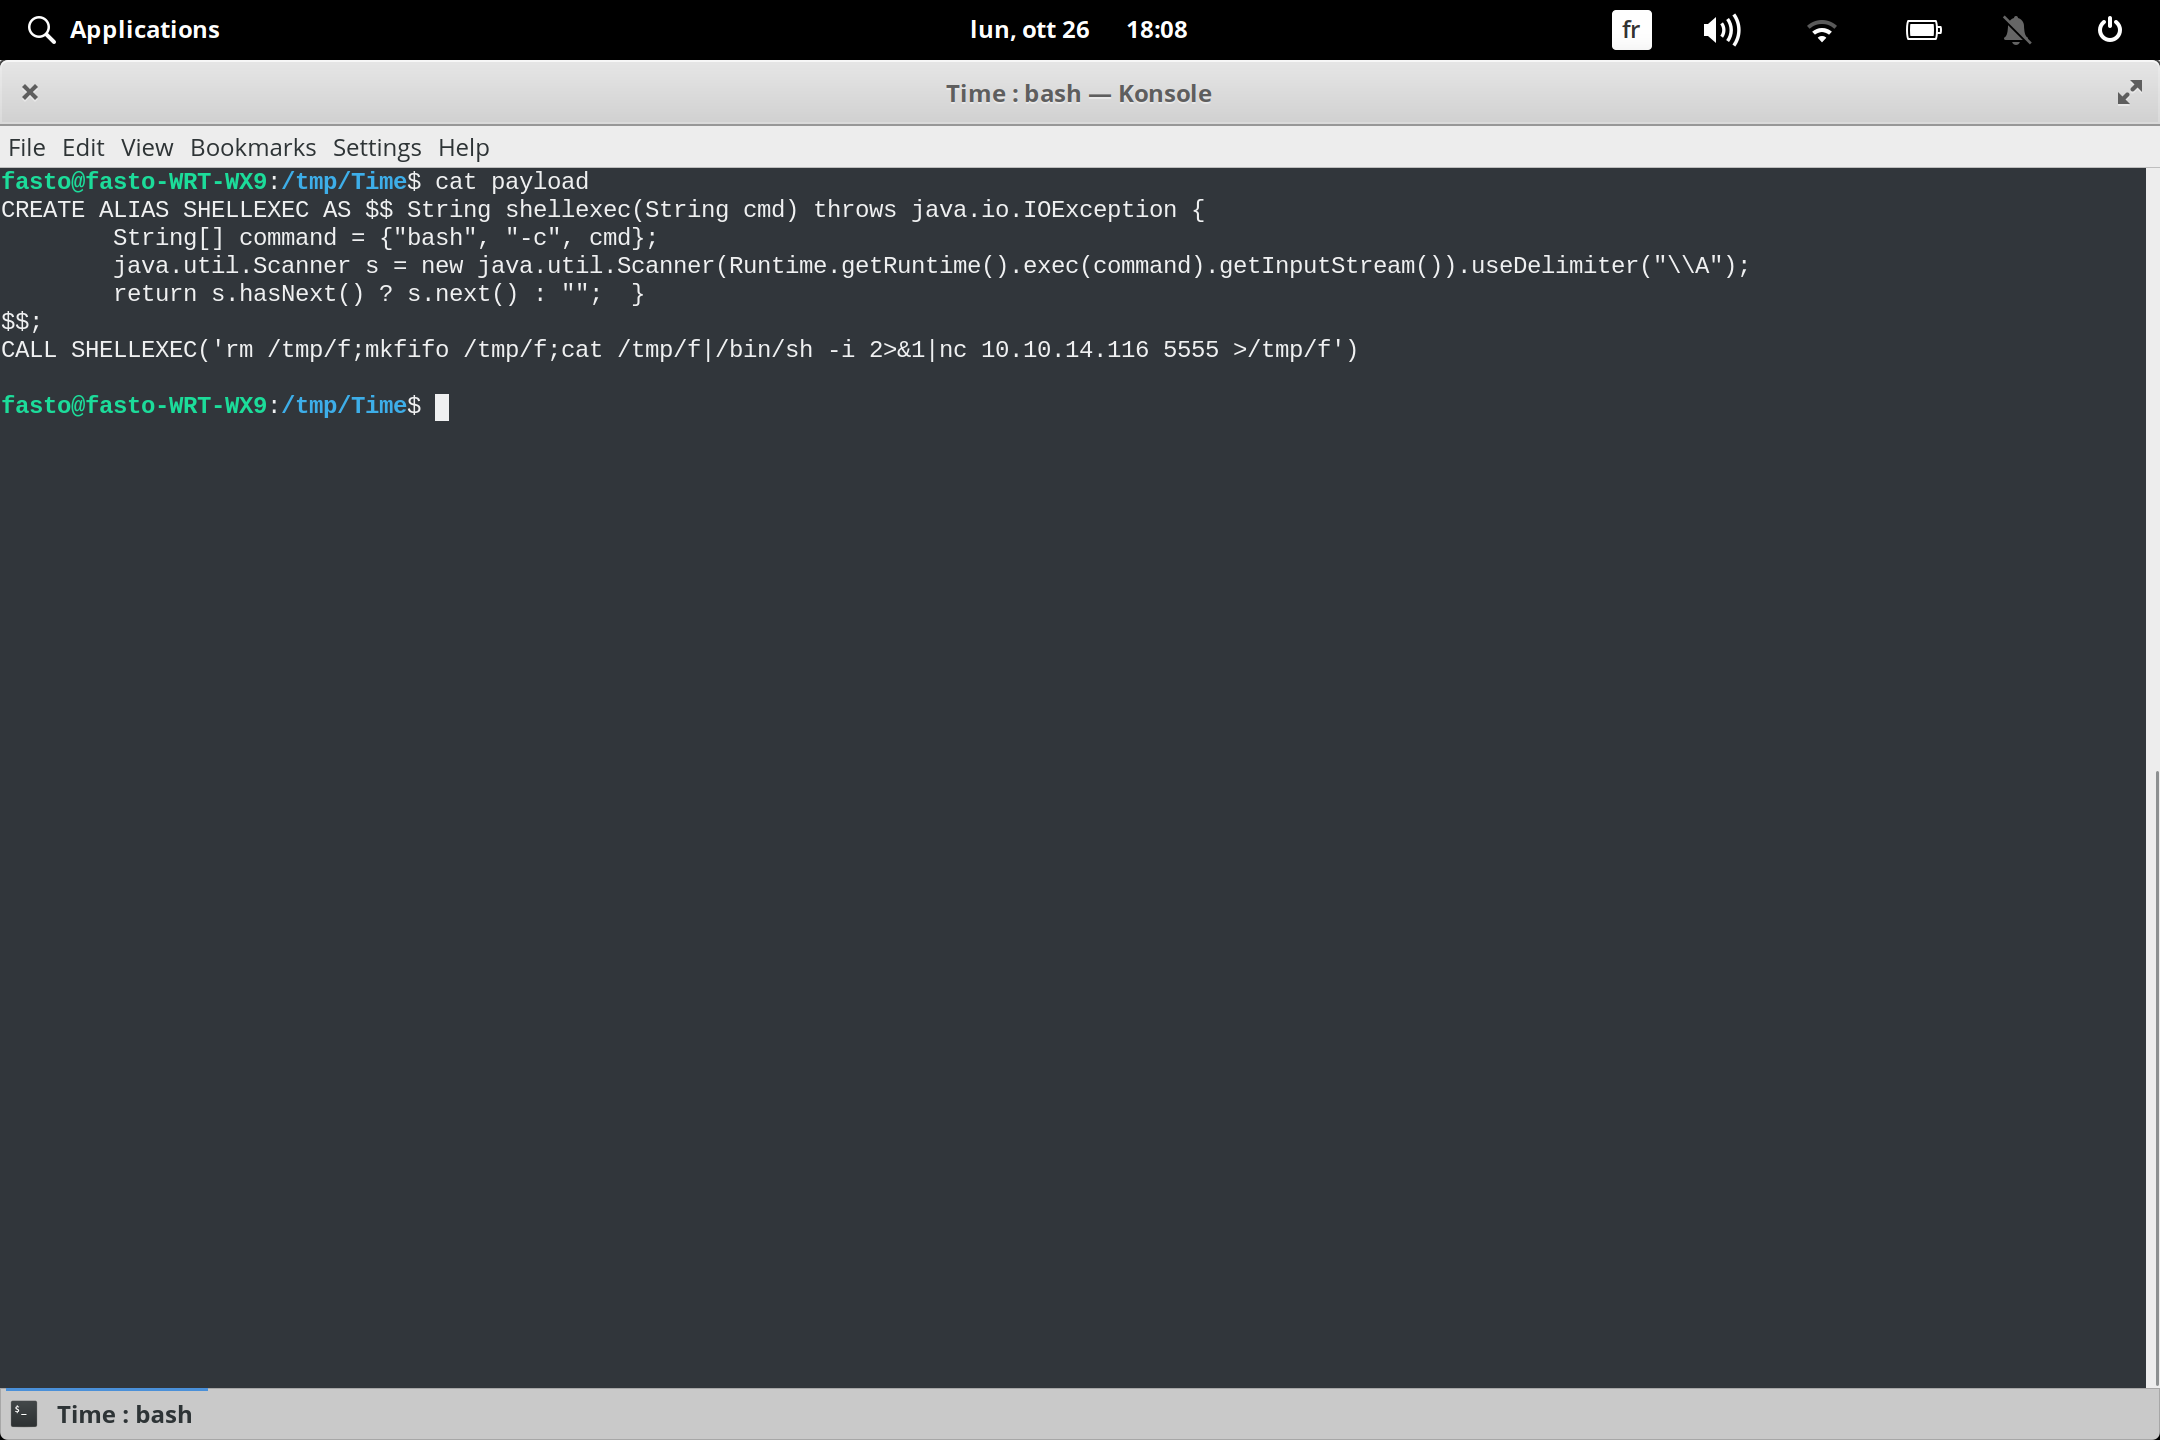Select the Edit menu
2160x1440 pixels.
pyautogui.click(x=83, y=147)
